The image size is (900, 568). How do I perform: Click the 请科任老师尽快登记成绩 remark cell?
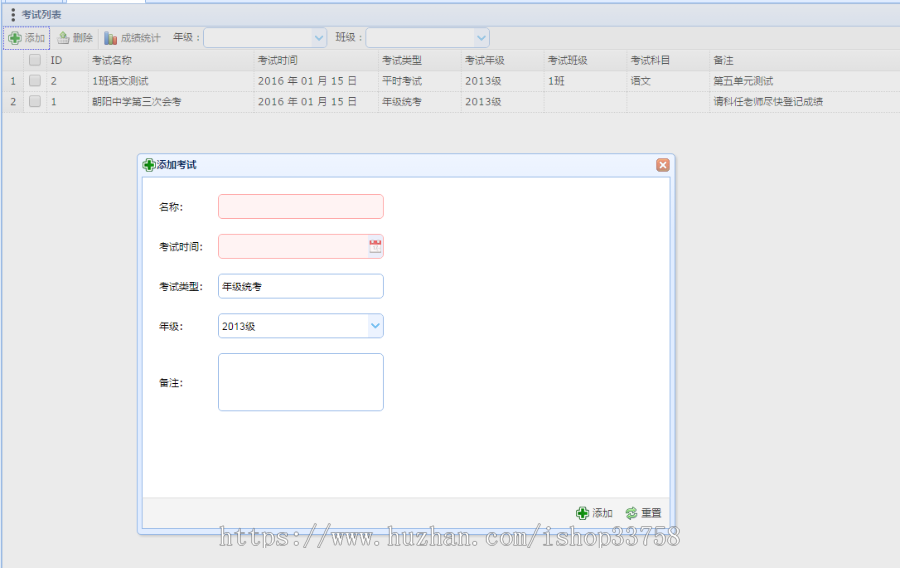click(768, 102)
